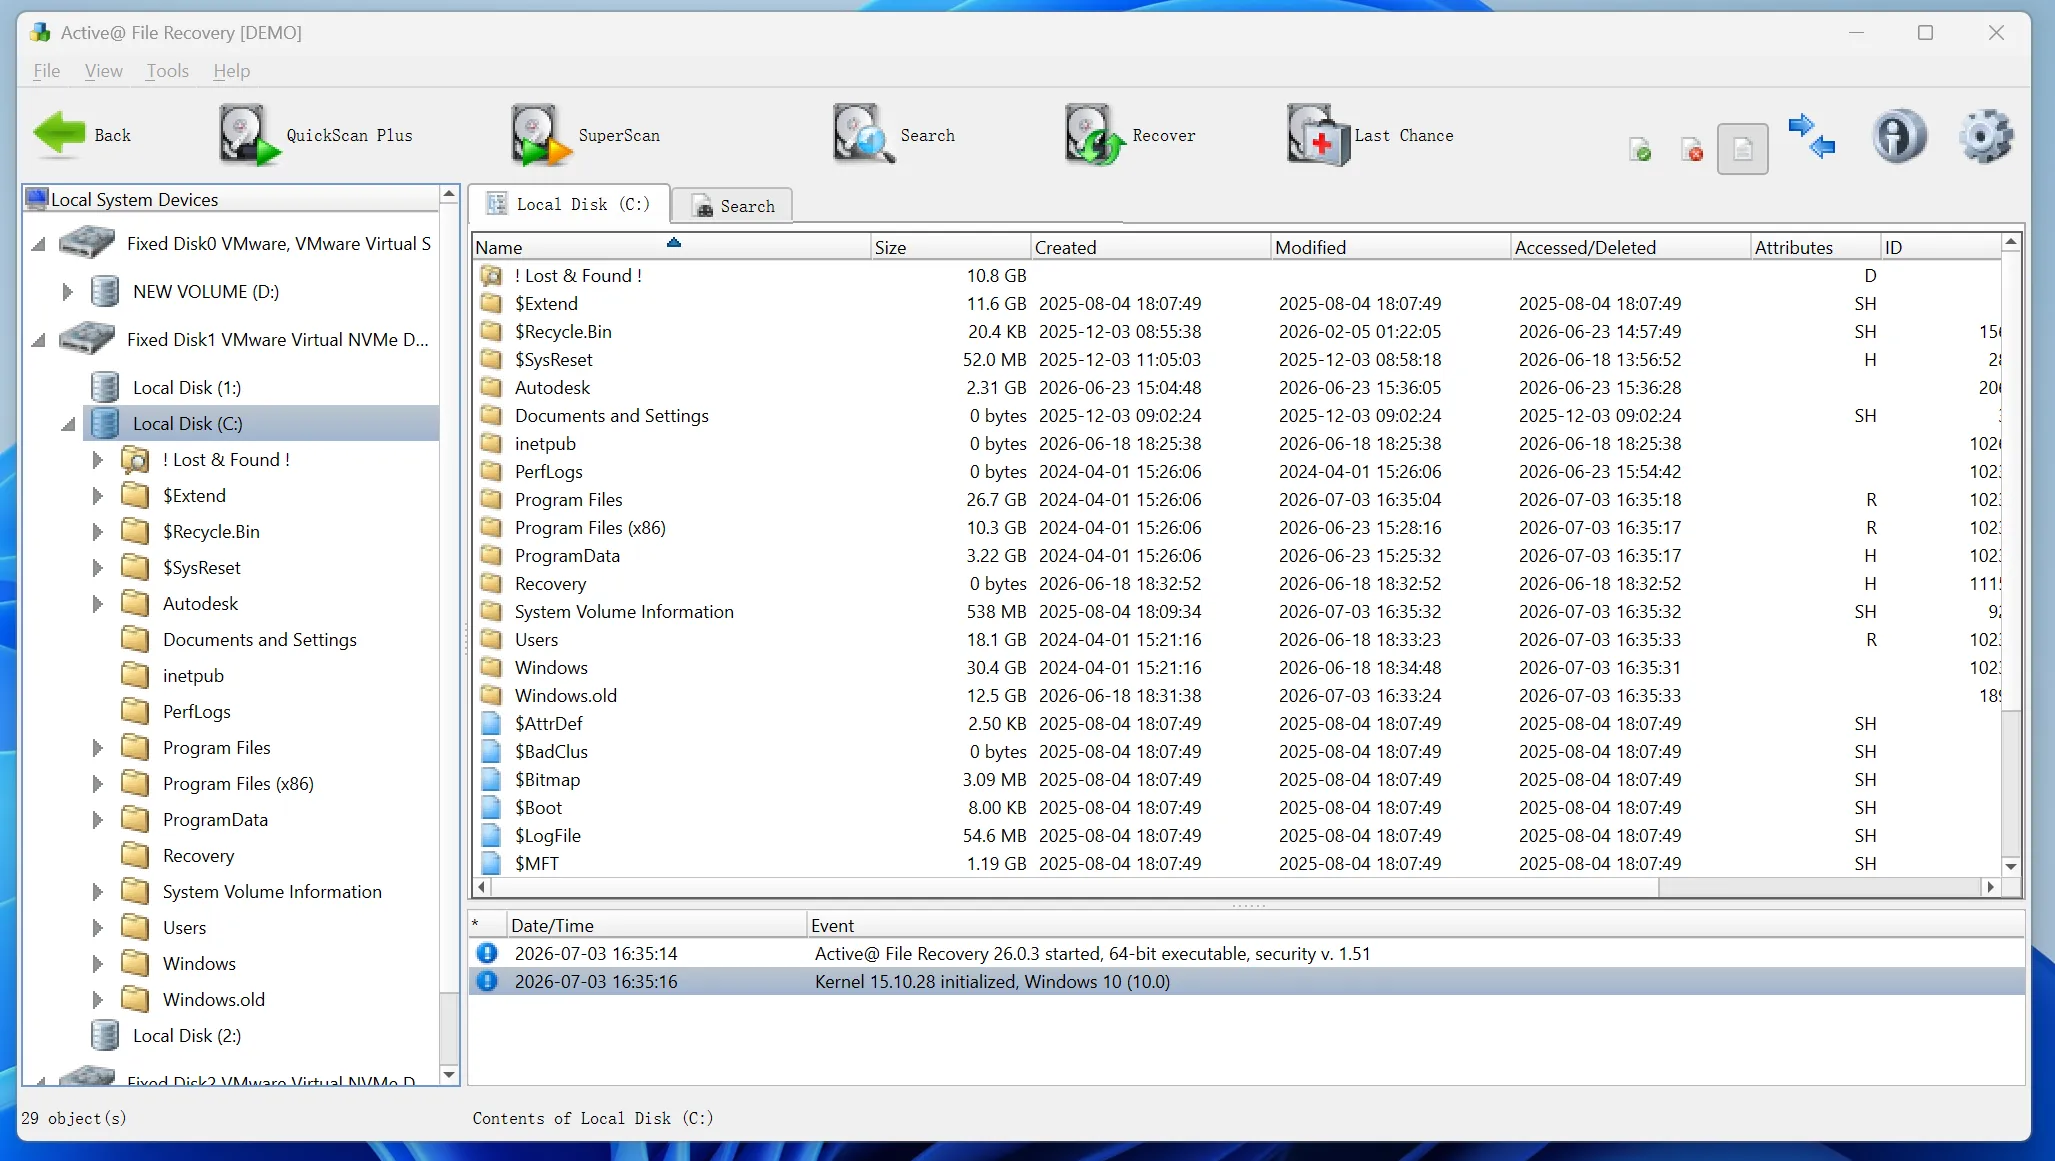Expand ! Lost & Found ! tree node

click(x=97, y=459)
